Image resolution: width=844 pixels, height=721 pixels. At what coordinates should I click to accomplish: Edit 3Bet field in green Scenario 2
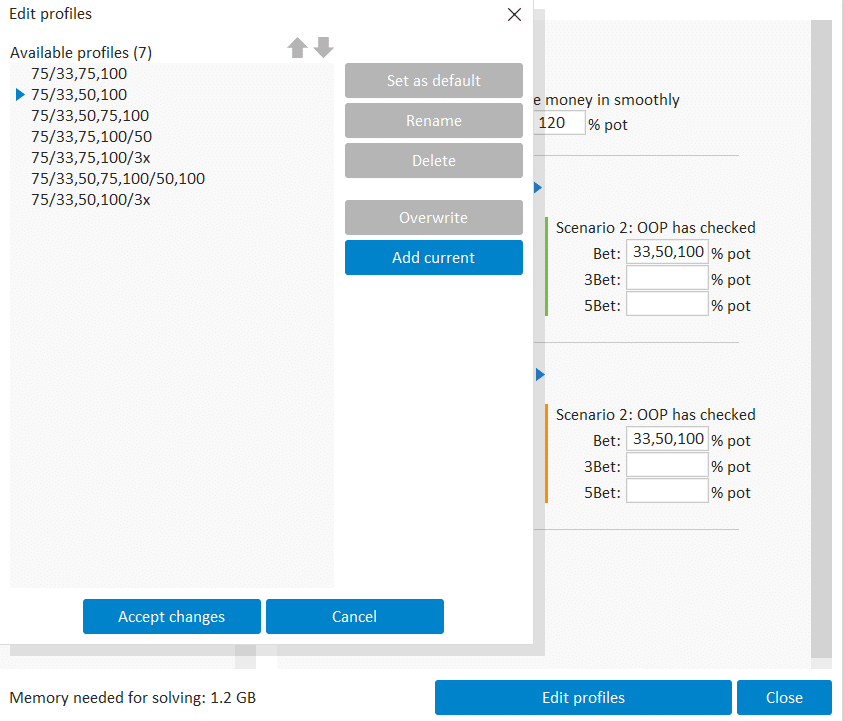click(667, 278)
